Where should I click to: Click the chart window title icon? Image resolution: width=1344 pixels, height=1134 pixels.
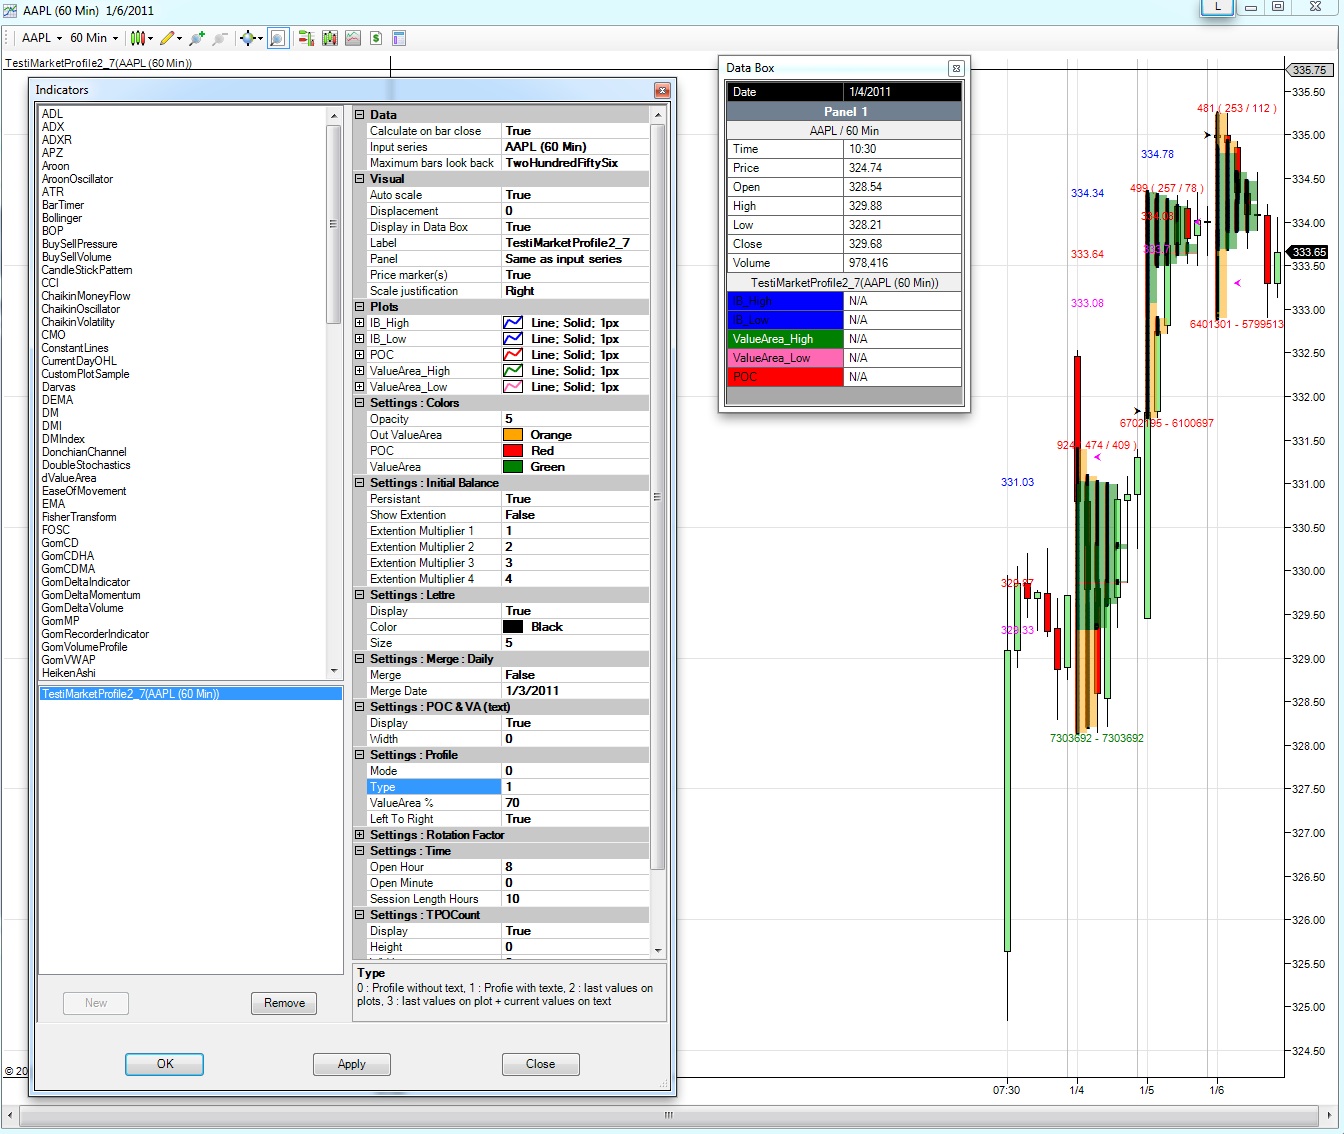tap(10, 10)
